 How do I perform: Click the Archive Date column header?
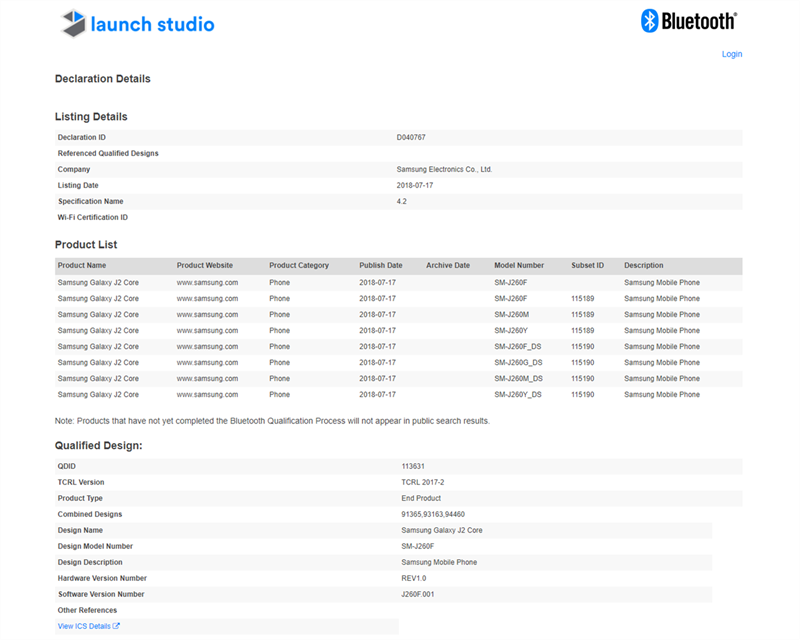click(447, 265)
